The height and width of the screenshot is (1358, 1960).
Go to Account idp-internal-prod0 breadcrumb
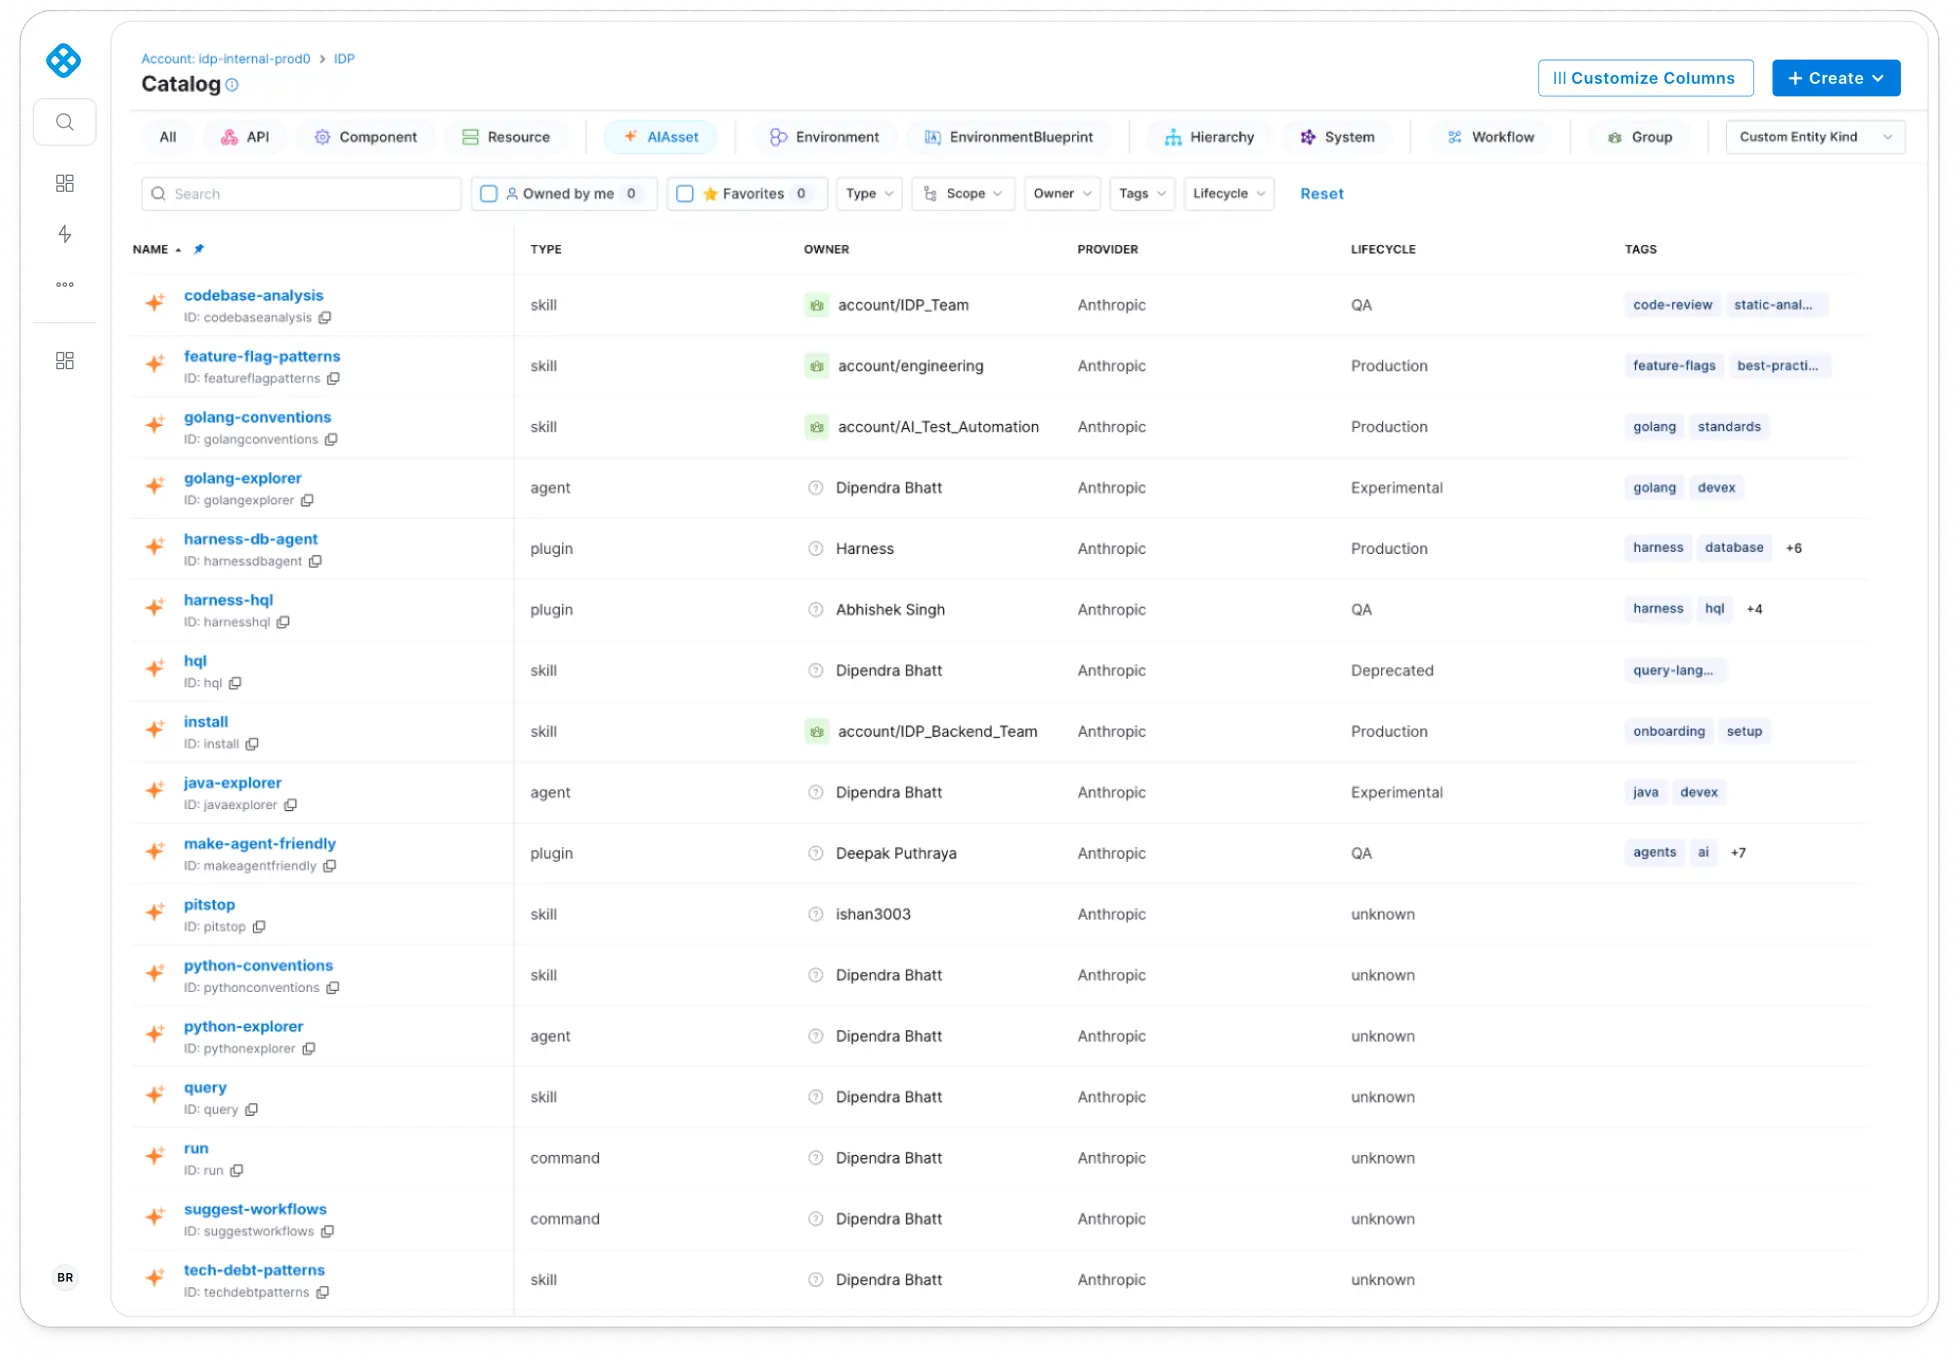pos(226,59)
